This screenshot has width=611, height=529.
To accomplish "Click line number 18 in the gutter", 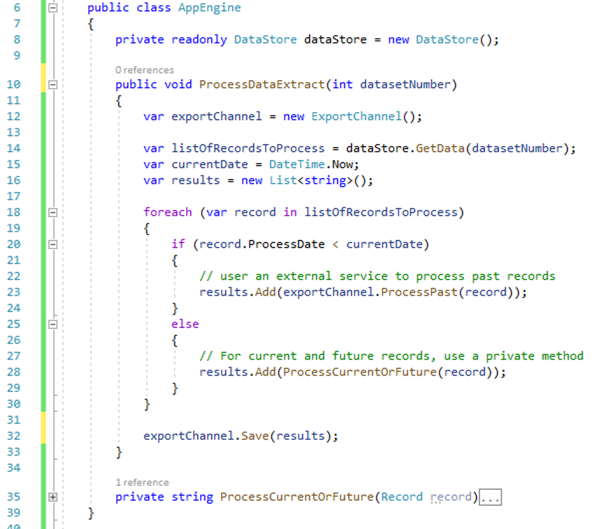I will (14, 212).
